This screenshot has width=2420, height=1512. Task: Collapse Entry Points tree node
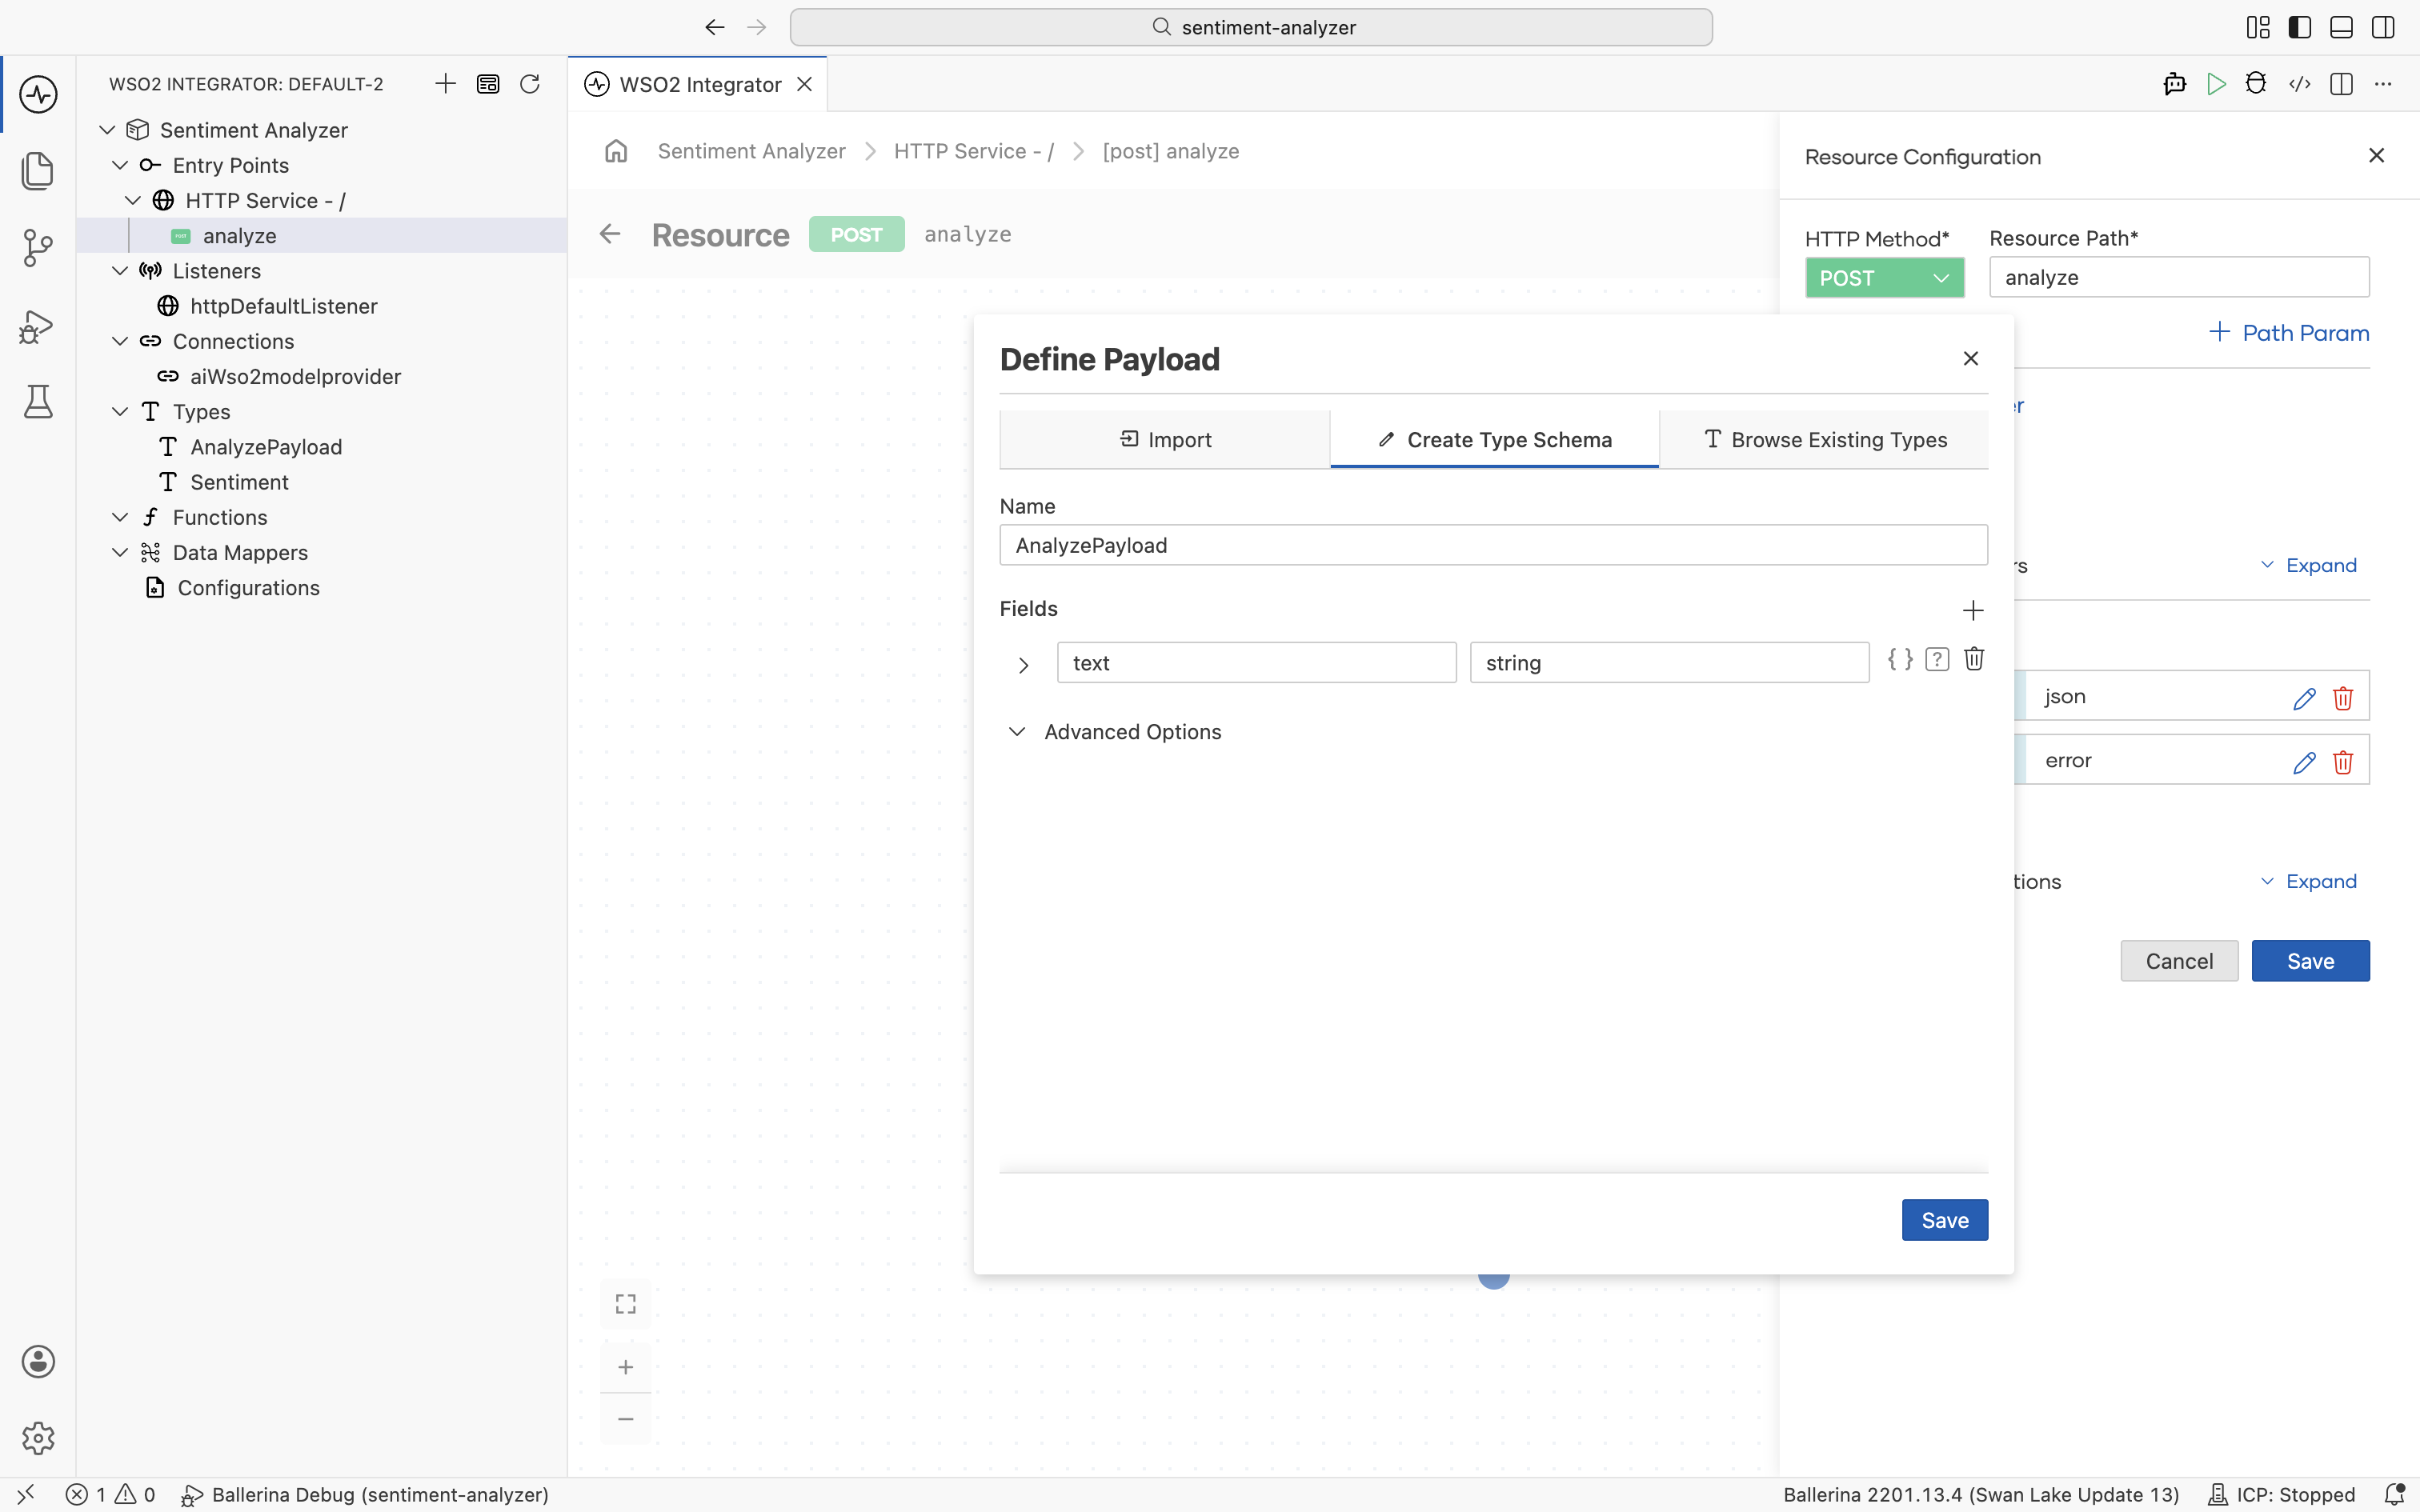point(120,165)
